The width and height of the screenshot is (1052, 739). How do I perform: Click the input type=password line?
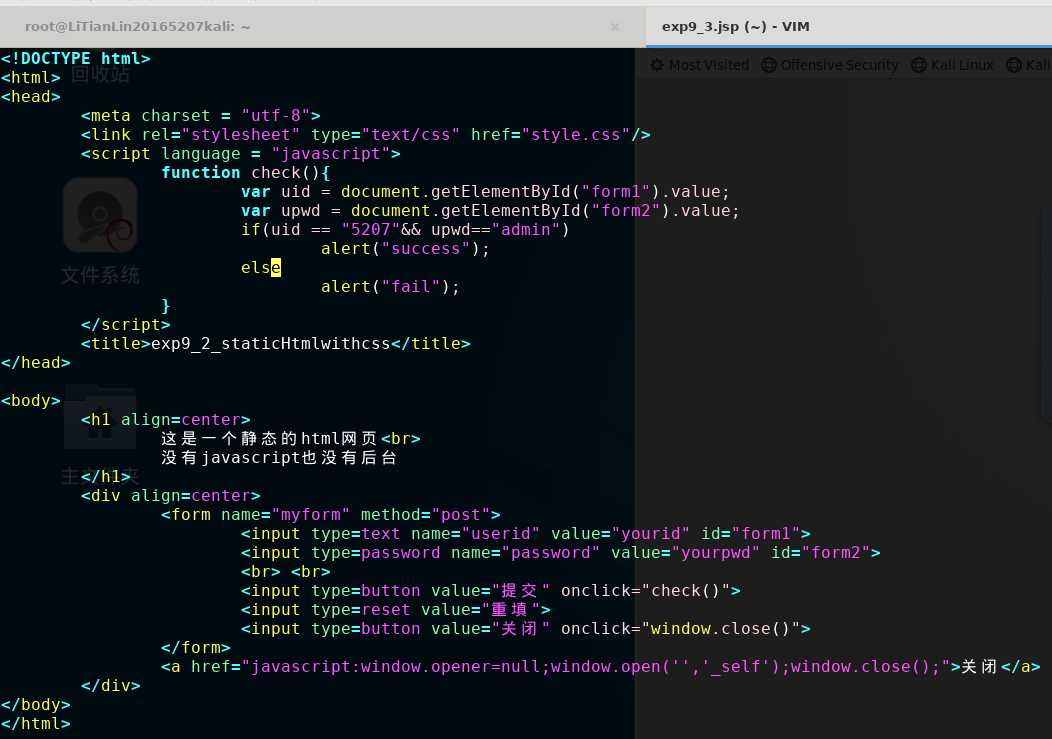click(561, 552)
